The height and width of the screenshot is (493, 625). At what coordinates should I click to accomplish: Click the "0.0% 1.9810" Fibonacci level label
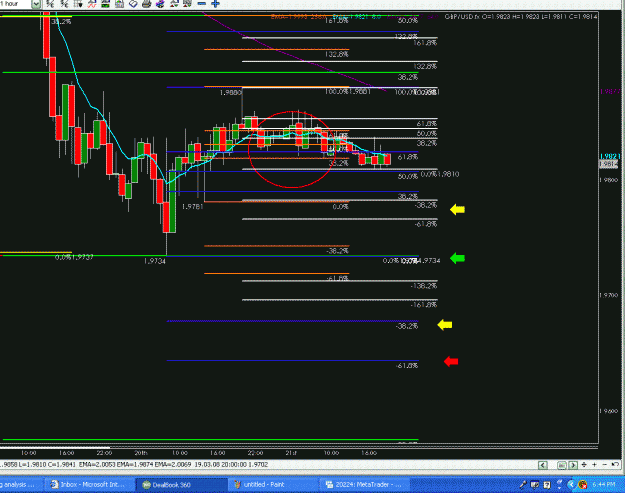click(x=440, y=174)
